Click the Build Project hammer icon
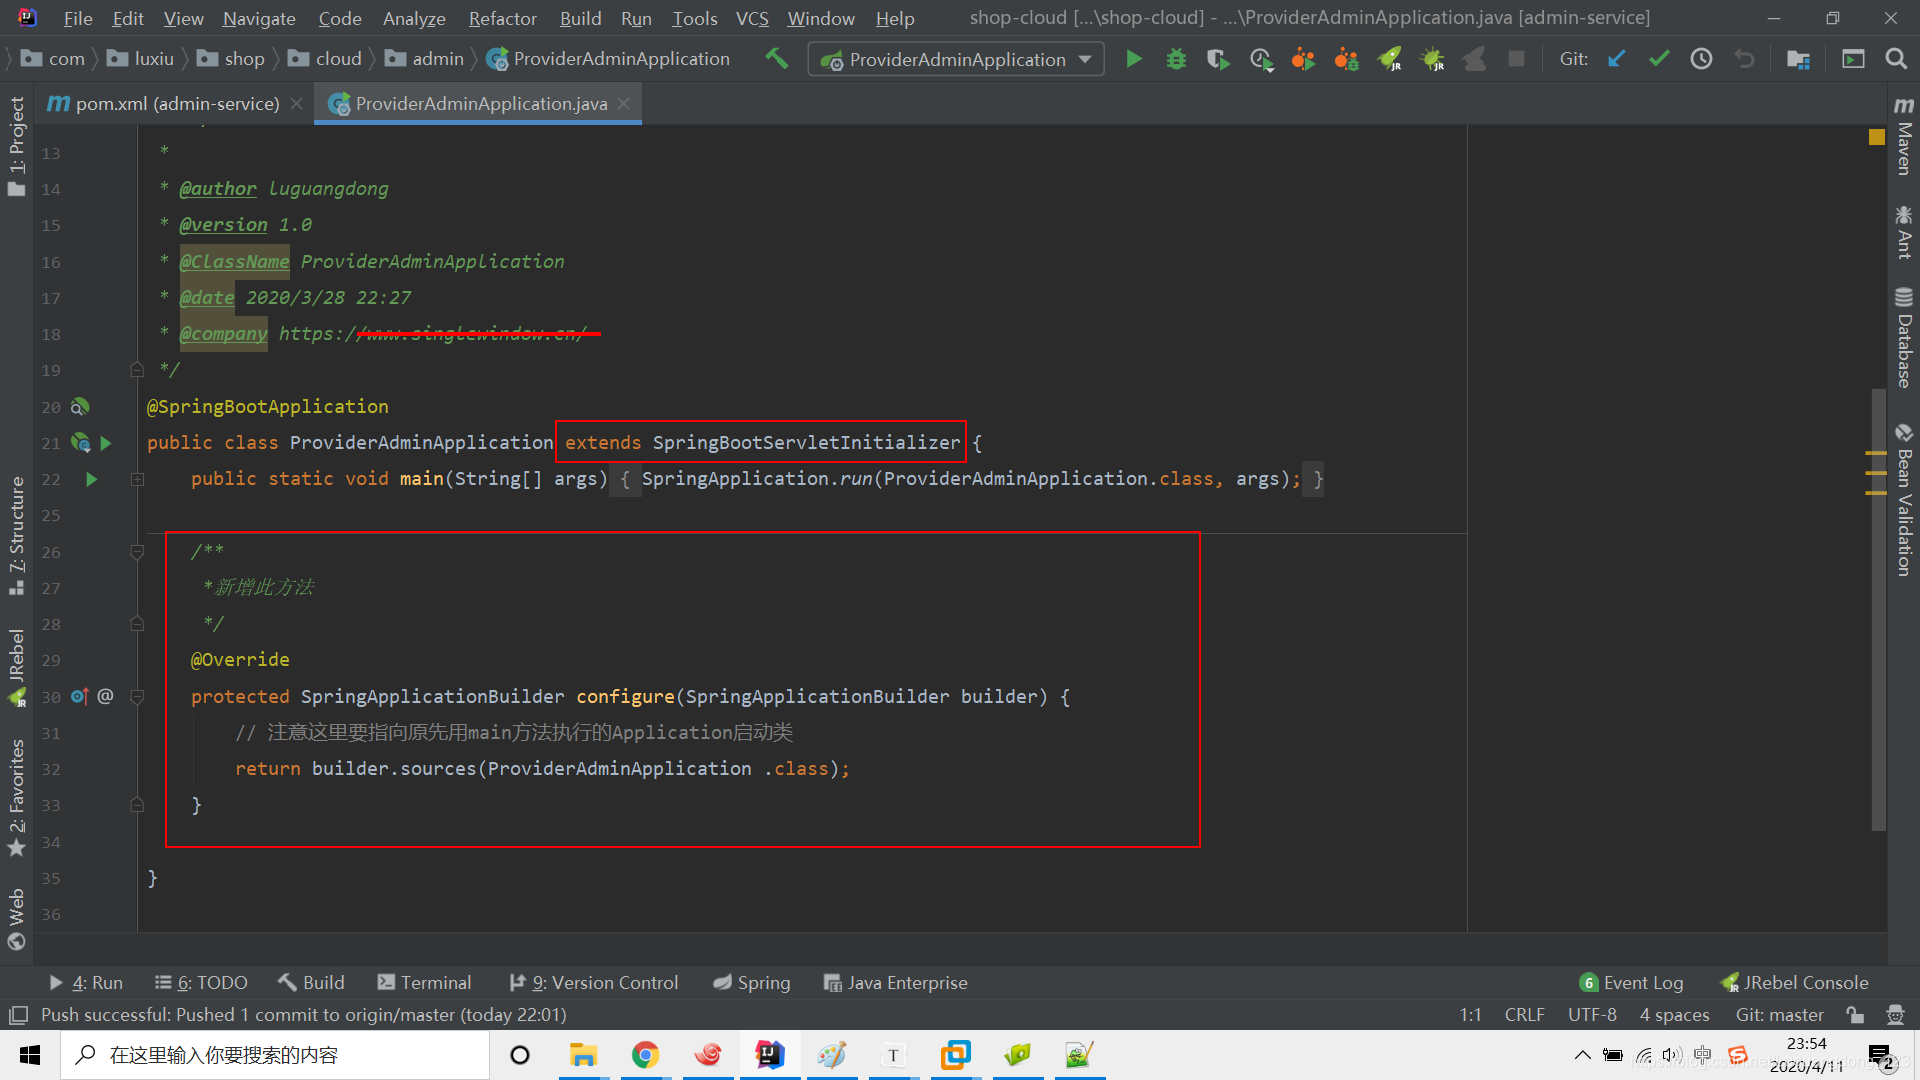Screen dimensions: 1920x1080 coord(776,59)
